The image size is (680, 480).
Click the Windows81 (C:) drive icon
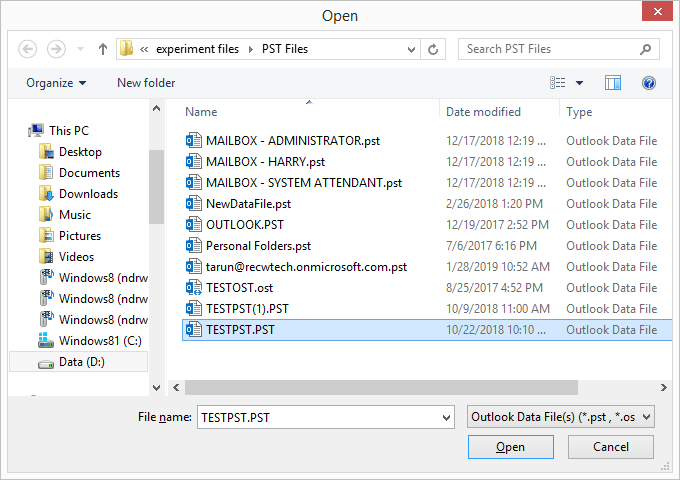46,341
